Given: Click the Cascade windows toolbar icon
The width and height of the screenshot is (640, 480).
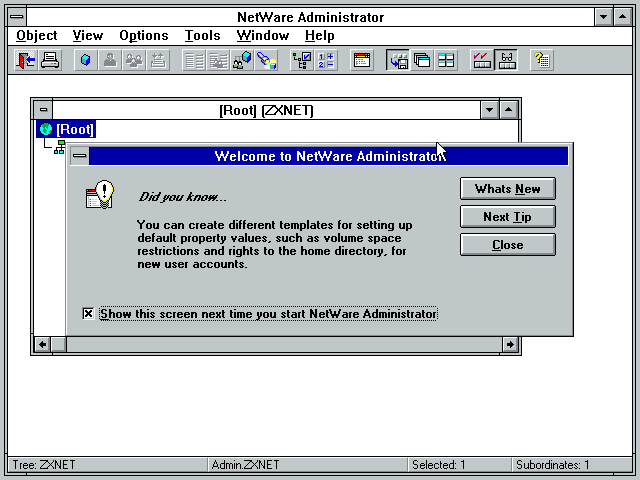Looking at the screenshot, I should [x=422, y=60].
